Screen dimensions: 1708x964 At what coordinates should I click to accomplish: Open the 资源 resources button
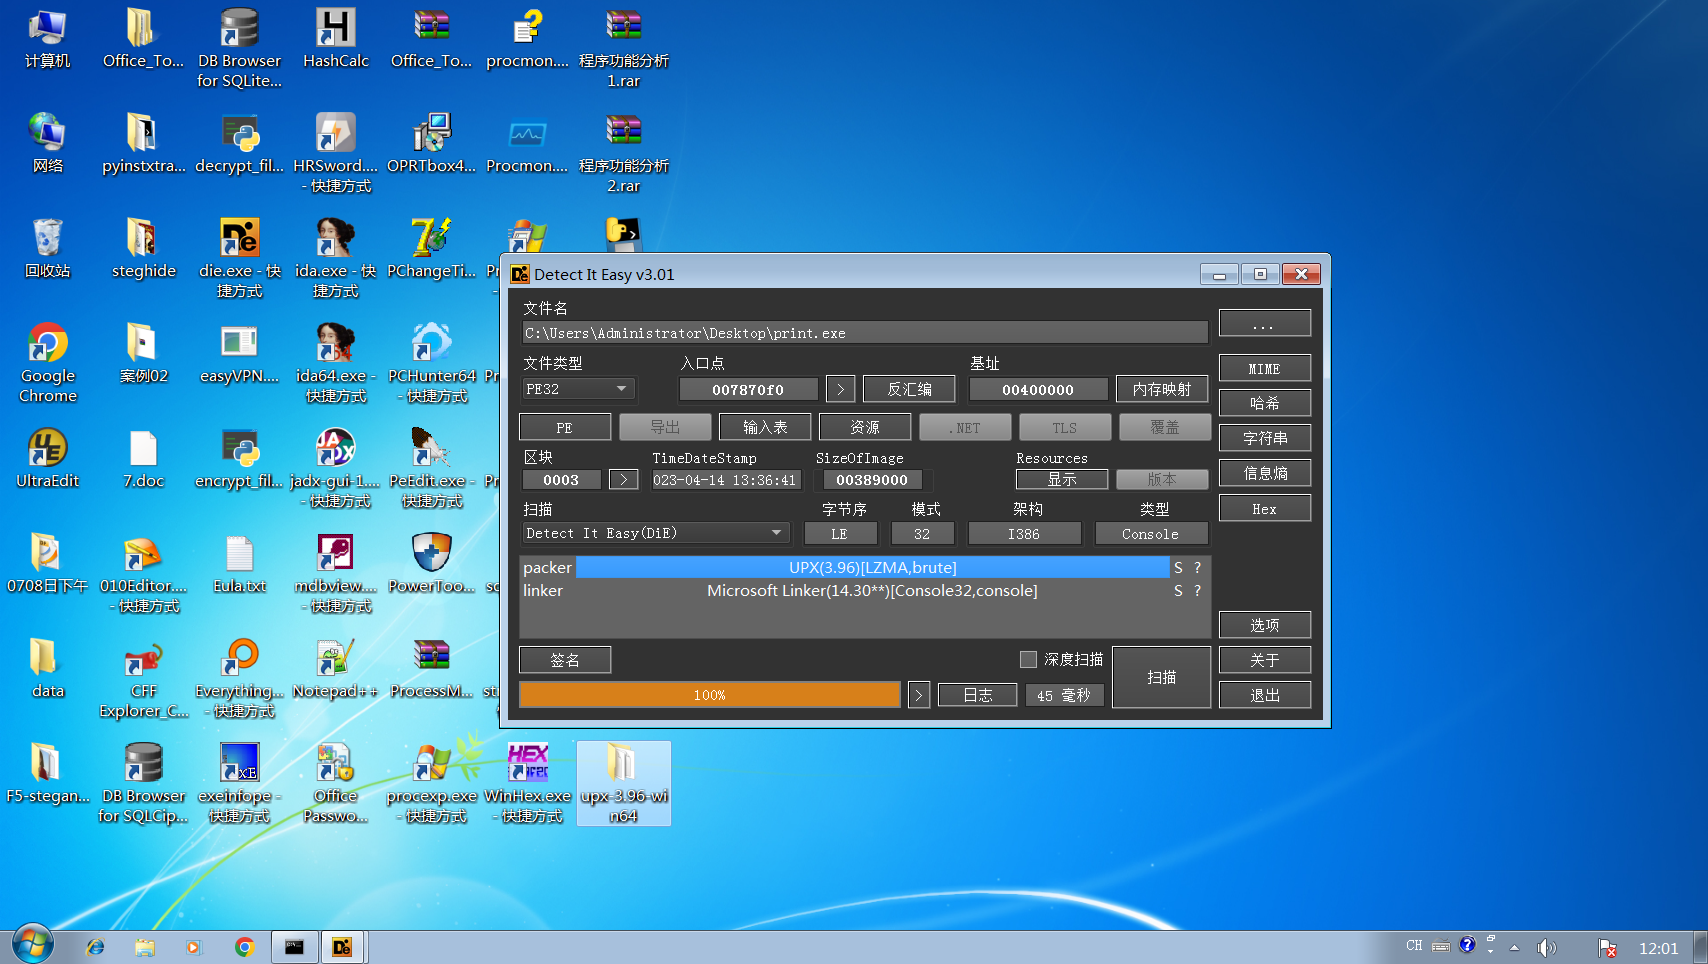click(865, 427)
